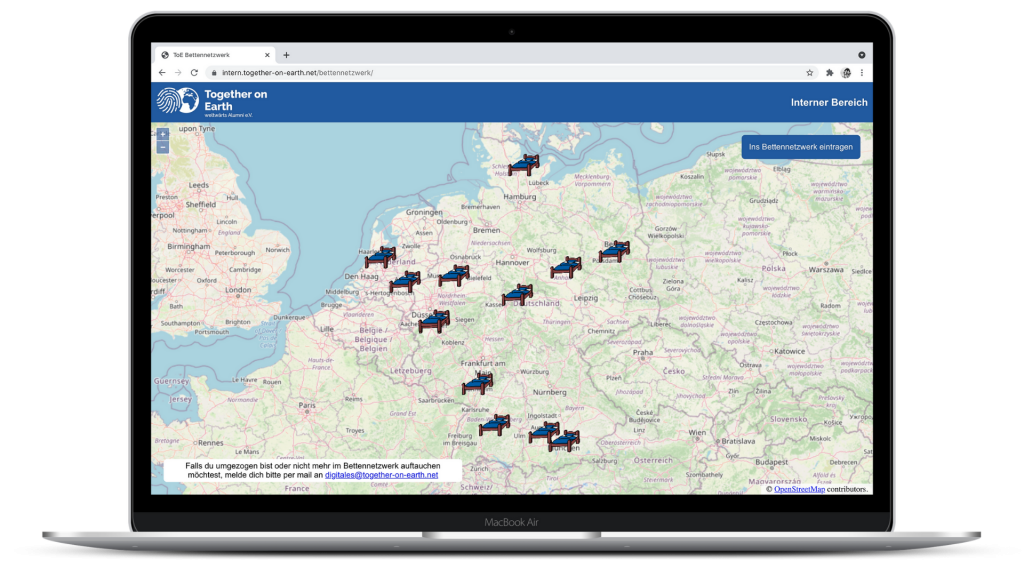Bookmark this page with the star icon

point(810,73)
